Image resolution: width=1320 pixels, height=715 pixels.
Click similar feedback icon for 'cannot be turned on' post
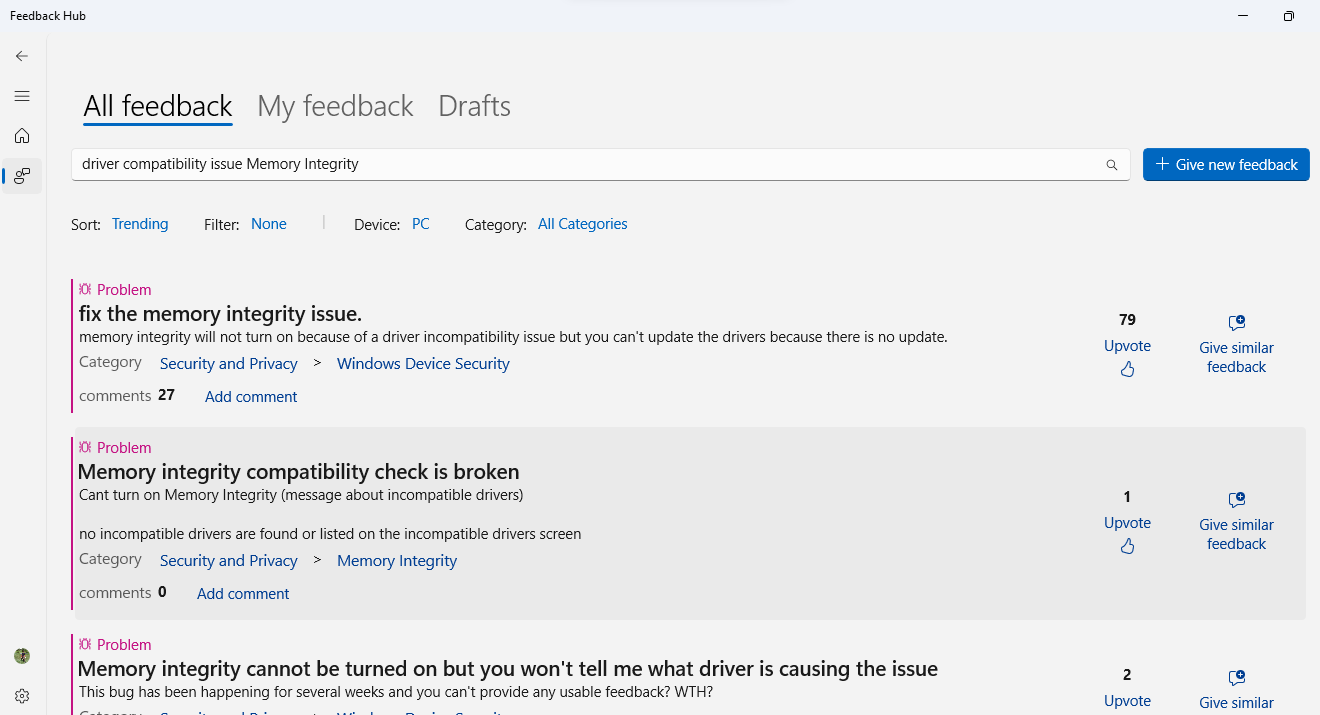(1236, 678)
